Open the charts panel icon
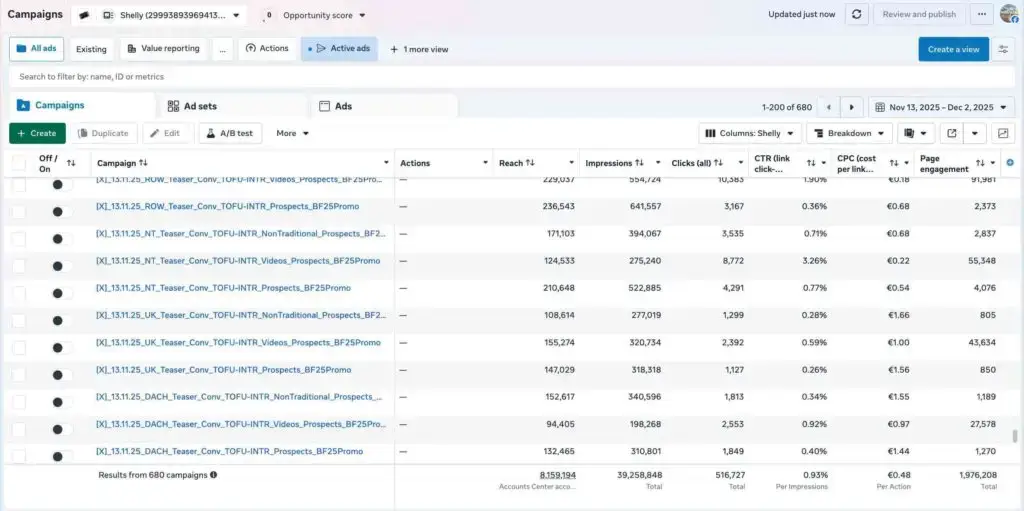The height and width of the screenshot is (511, 1024). 1003,133
